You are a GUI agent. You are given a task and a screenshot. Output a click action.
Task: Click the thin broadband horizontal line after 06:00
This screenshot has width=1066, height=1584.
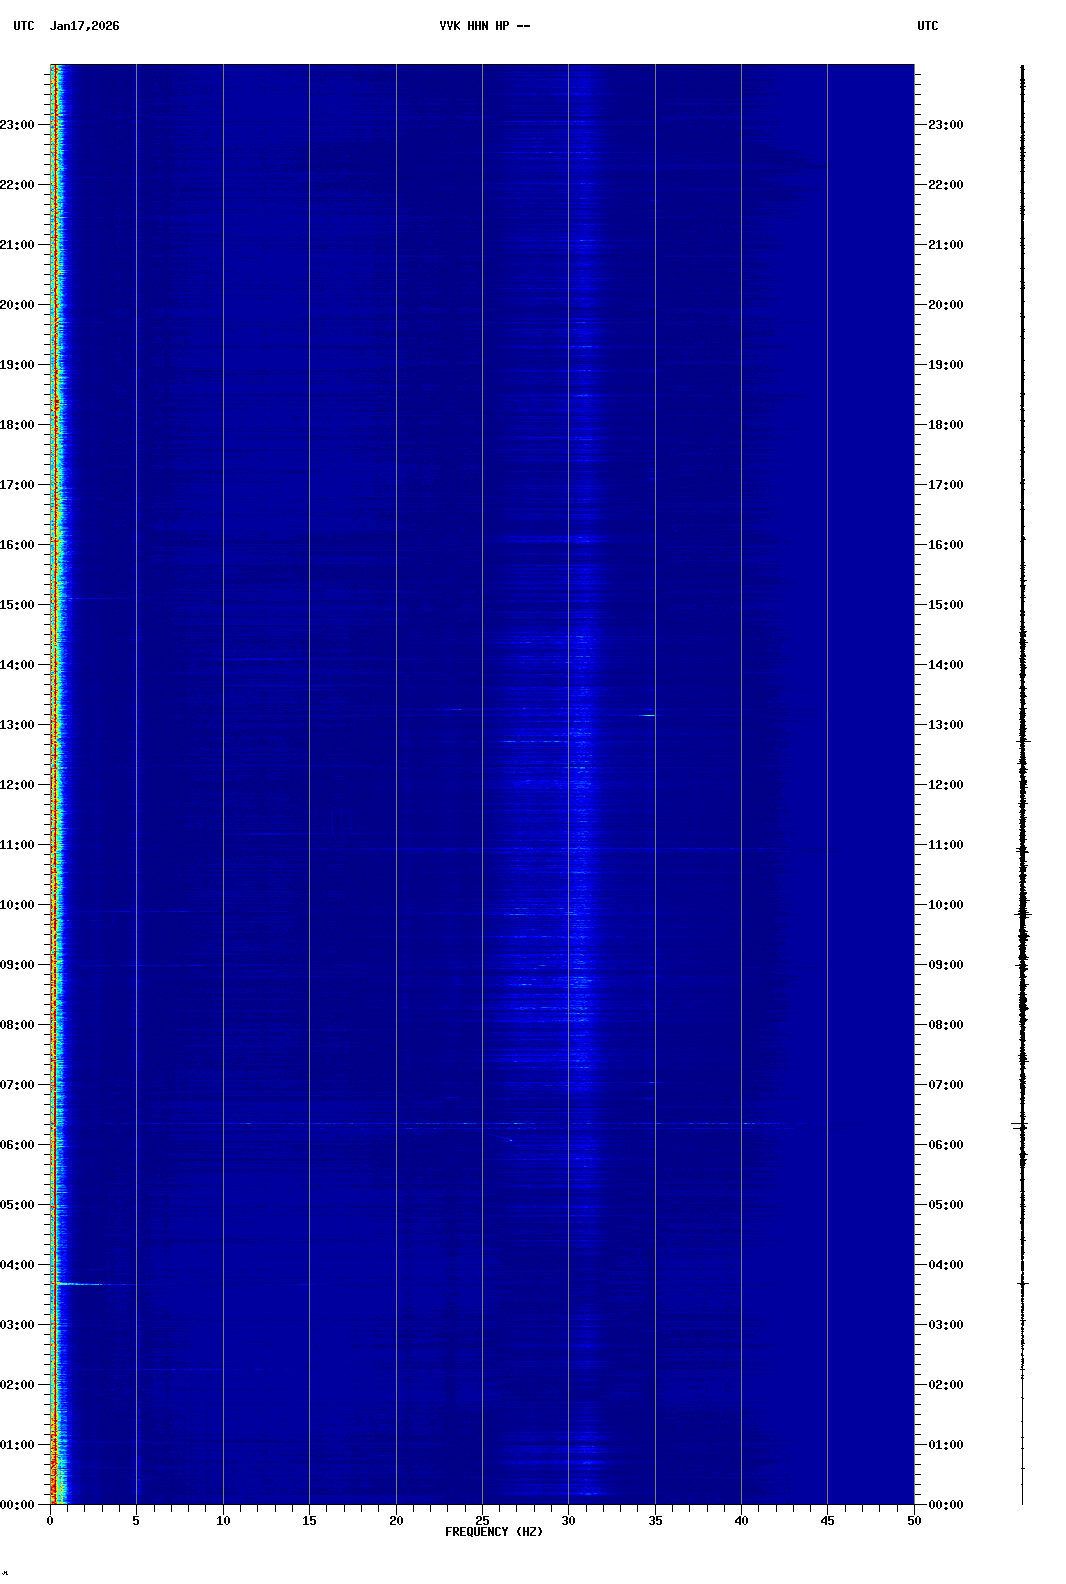point(500,1124)
